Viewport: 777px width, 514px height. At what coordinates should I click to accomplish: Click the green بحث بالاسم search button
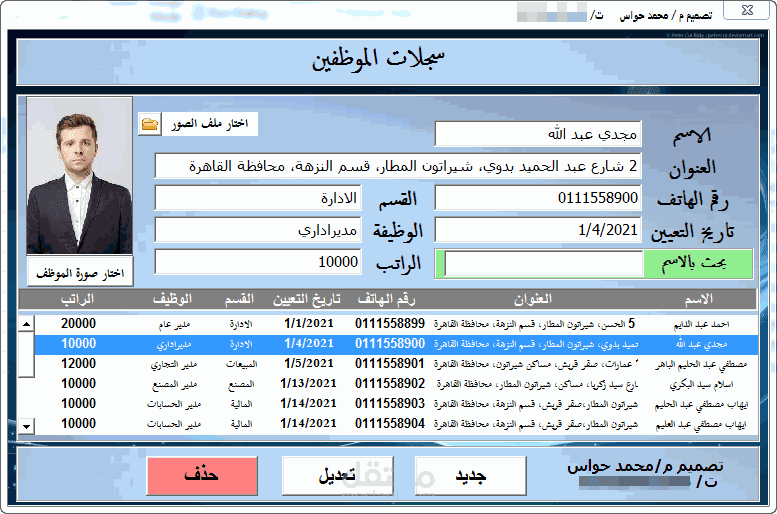[x=698, y=264]
